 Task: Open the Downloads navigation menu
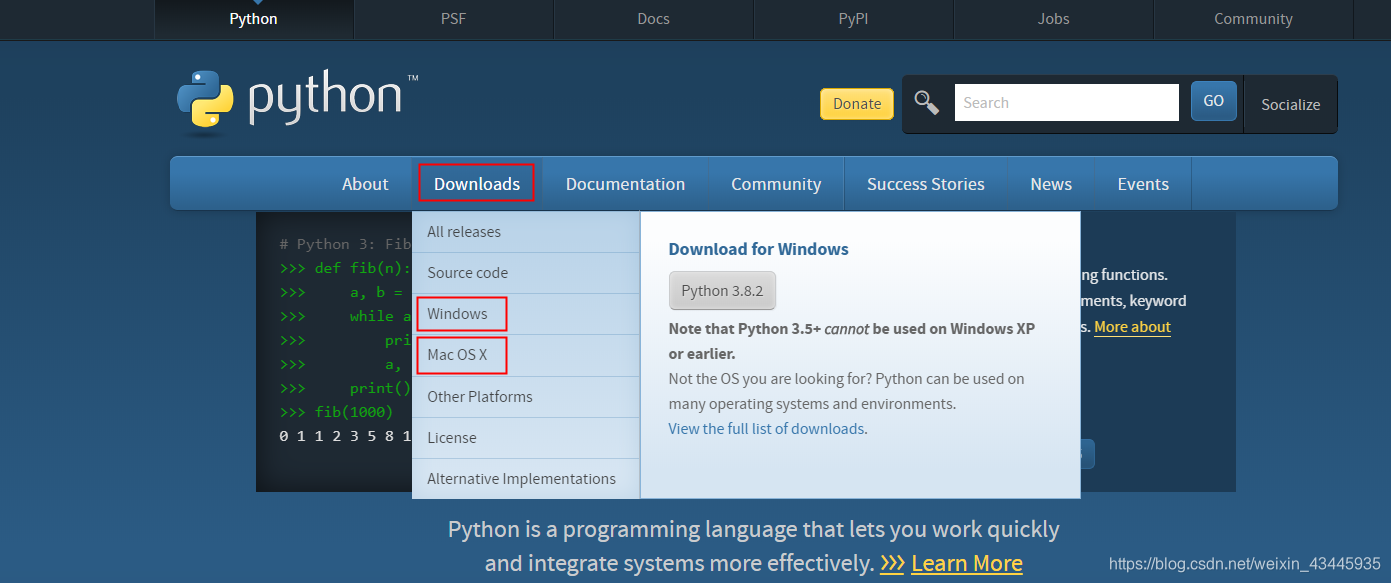(477, 184)
